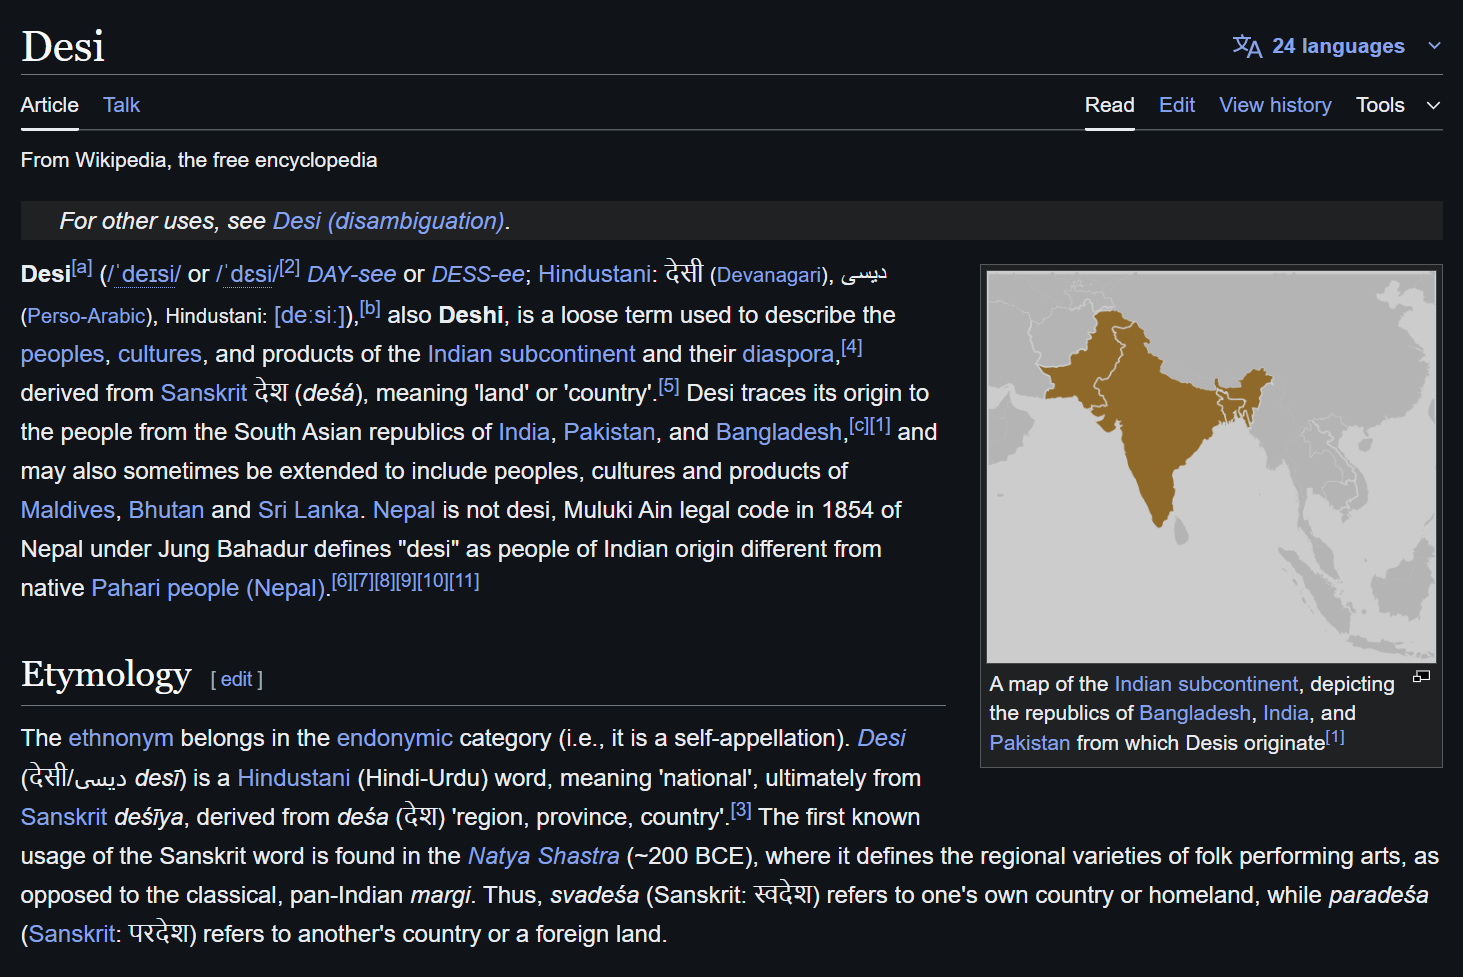Screen dimensions: 1463x977
Task: Click the Indian subcontinent link in caption
Action: (x=1206, y=684)
